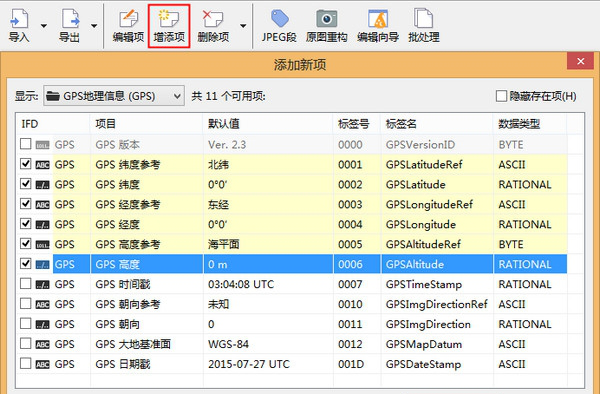Click the 东经 default value cell
Screen dimensions: 600x409
point(218,205)
